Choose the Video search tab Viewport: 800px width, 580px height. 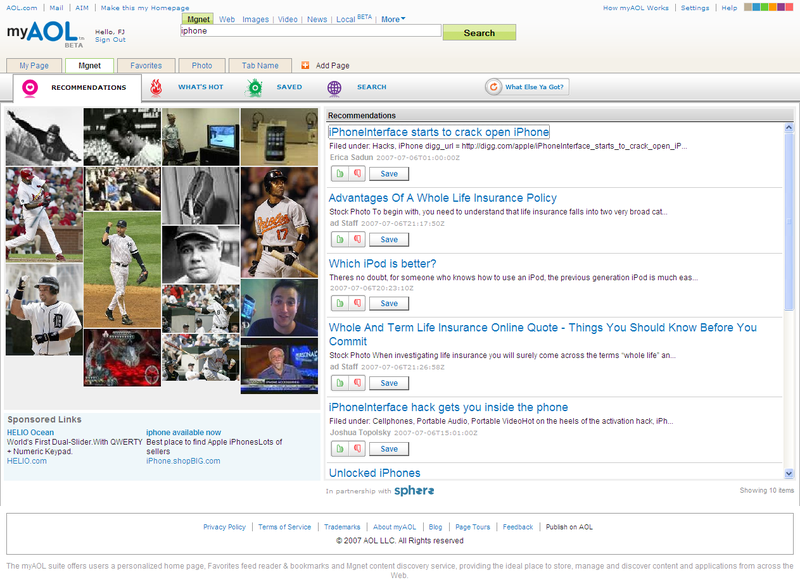pyautogui.click(x=288, y=19)
